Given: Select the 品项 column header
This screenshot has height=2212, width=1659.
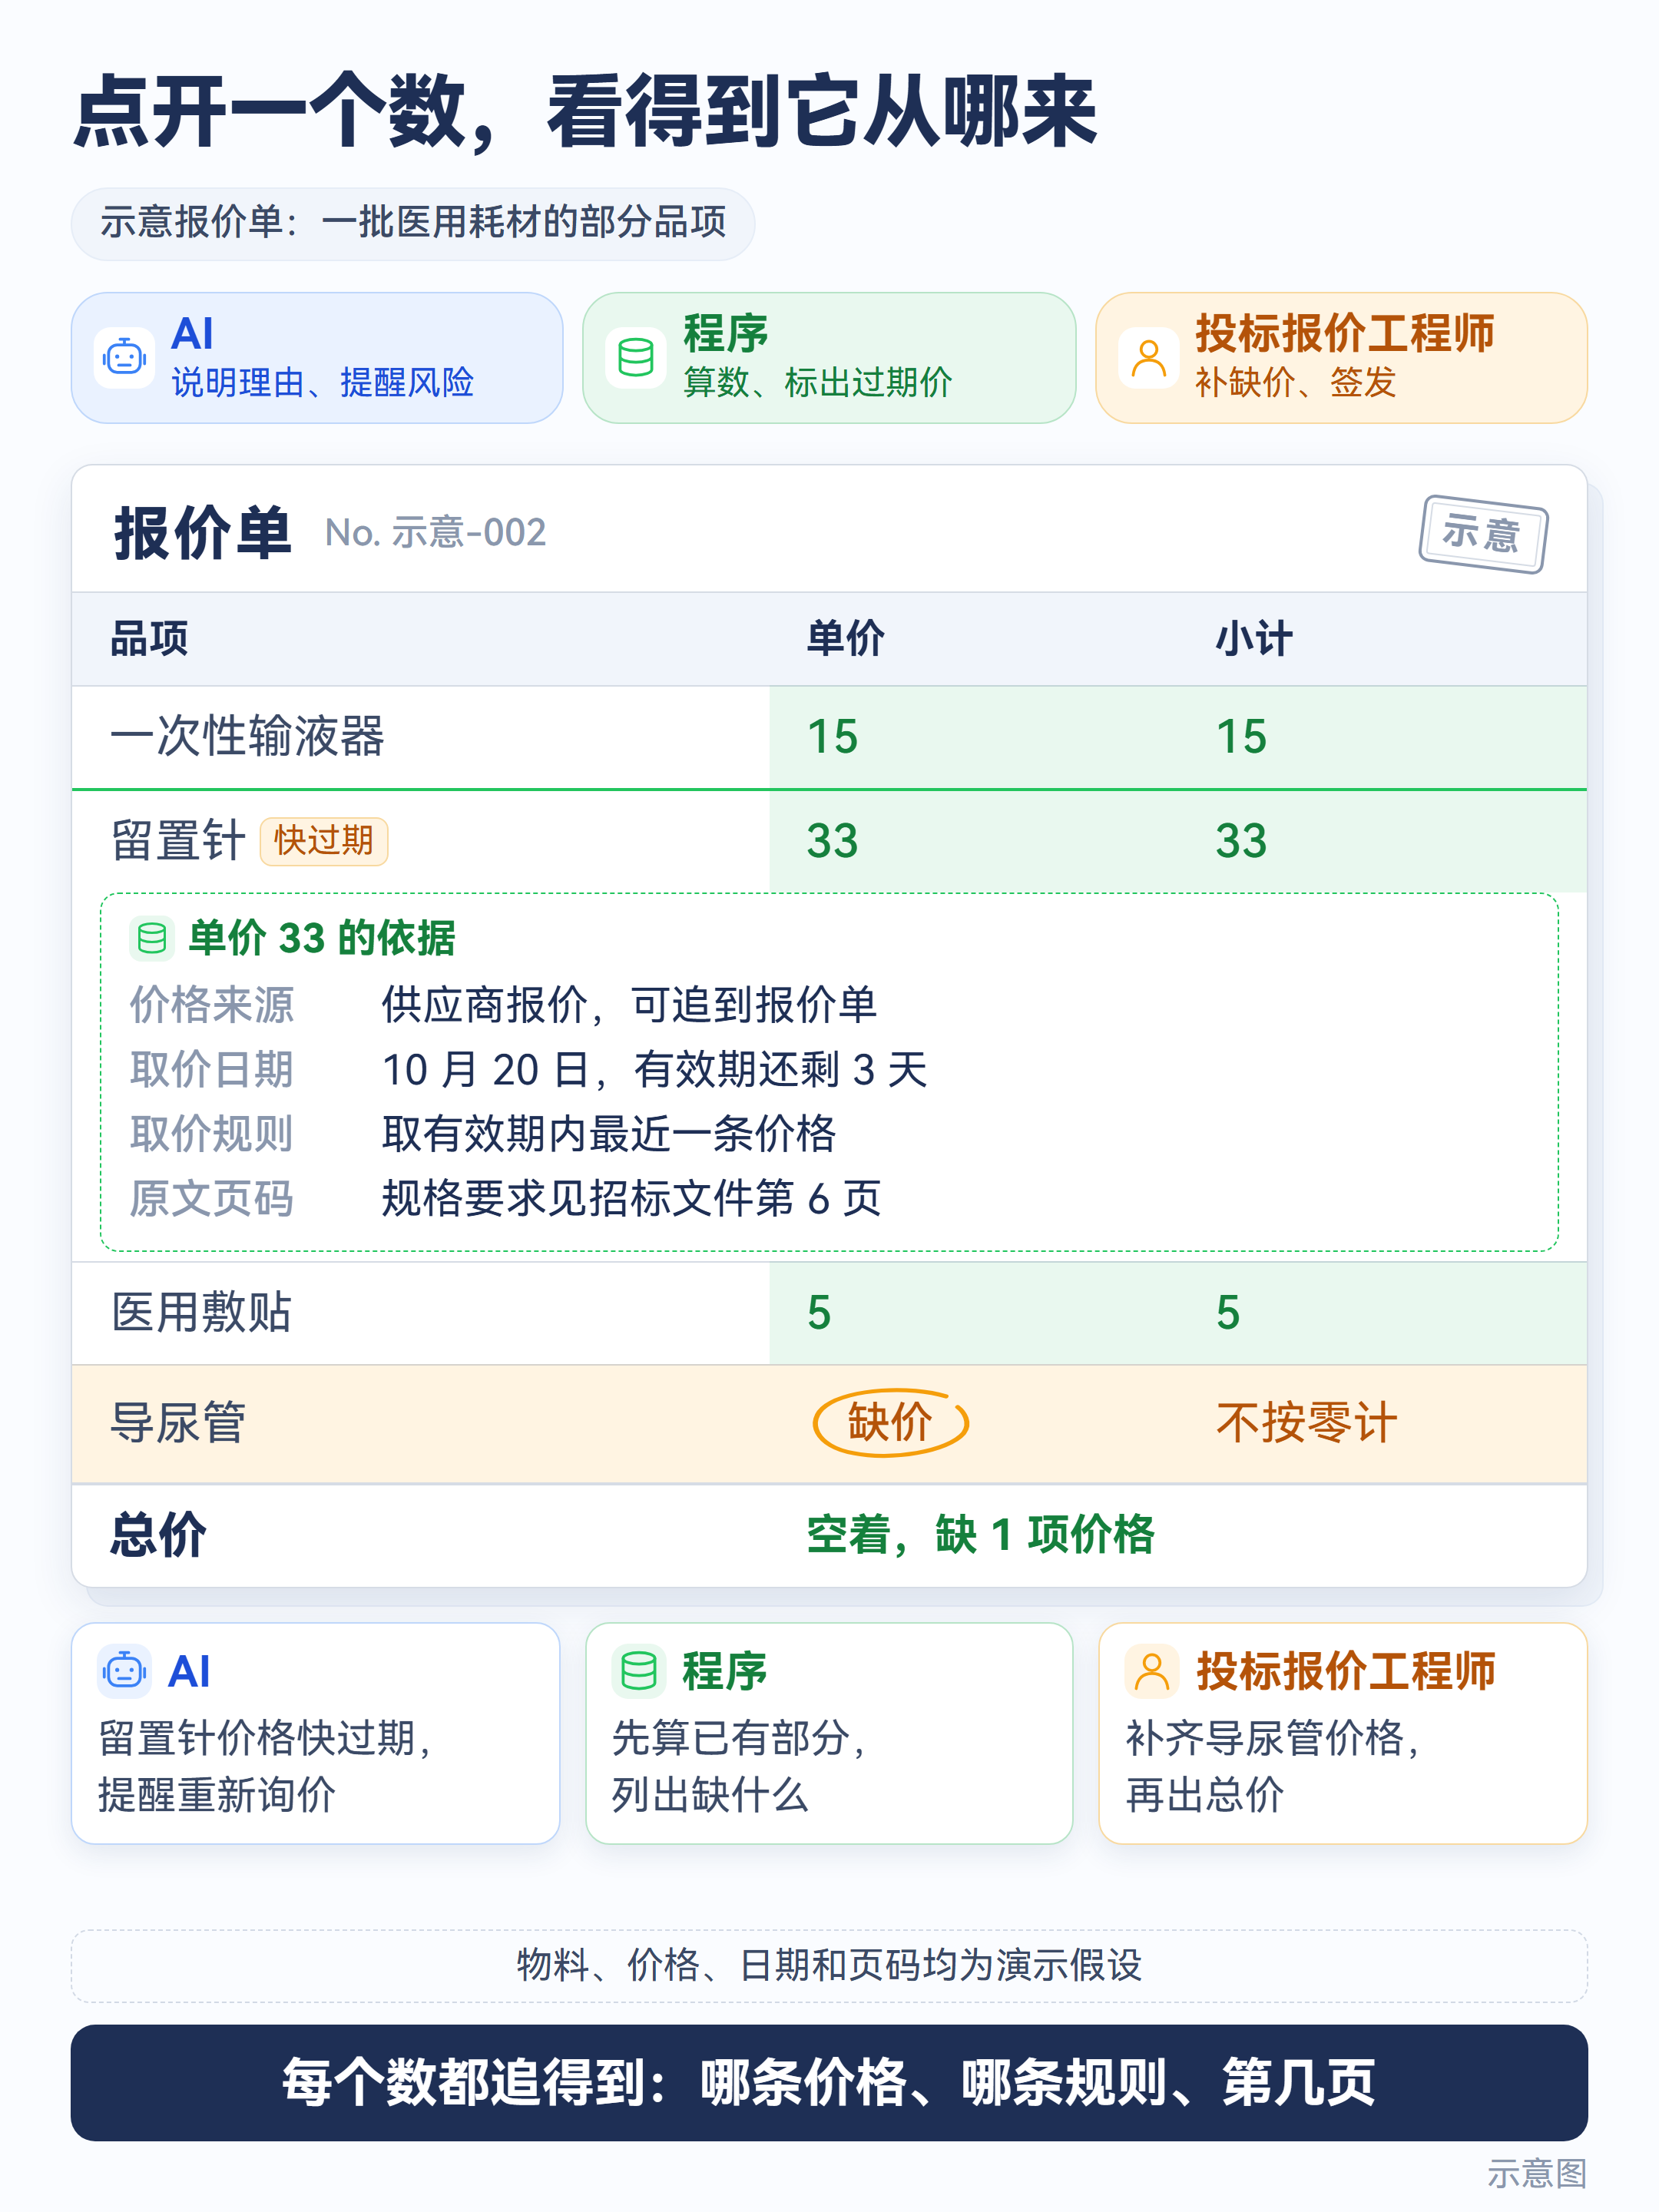Looking at the screenshot, I should pos(149,638).
